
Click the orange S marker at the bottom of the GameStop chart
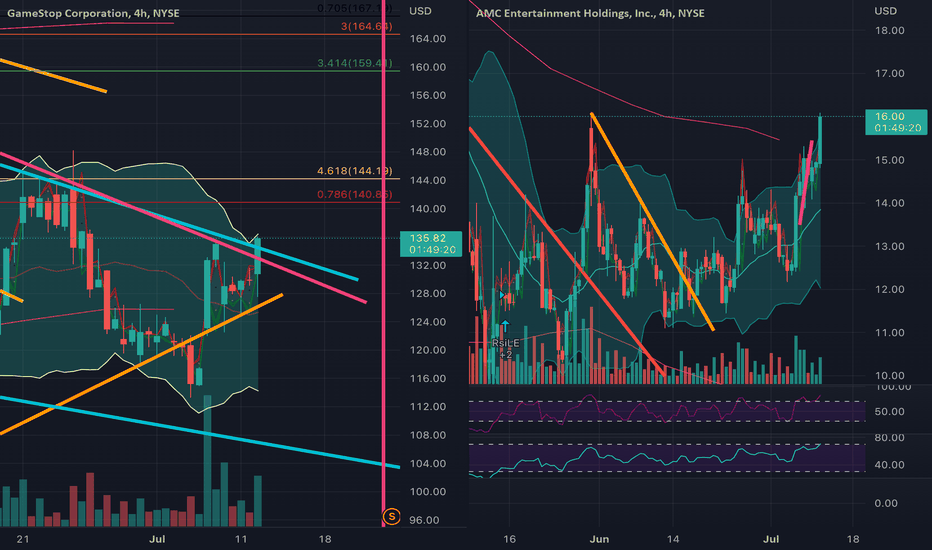[x=392, y=517]
